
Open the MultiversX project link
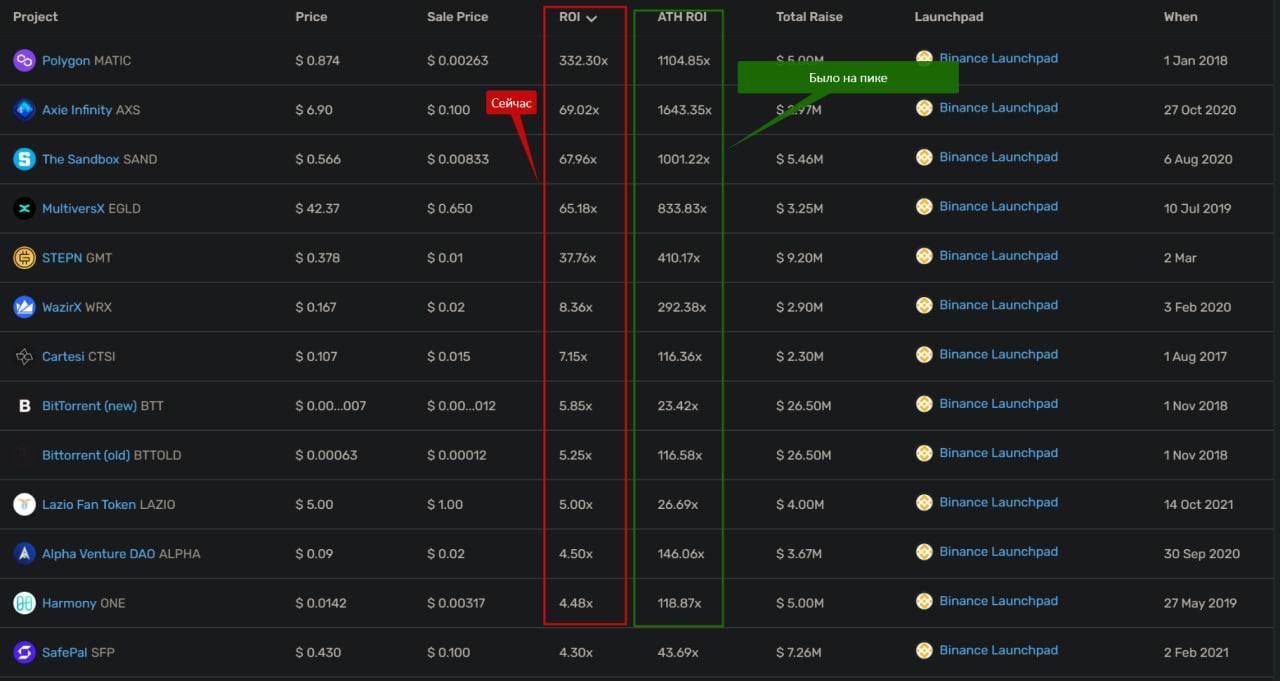(73, 209)
